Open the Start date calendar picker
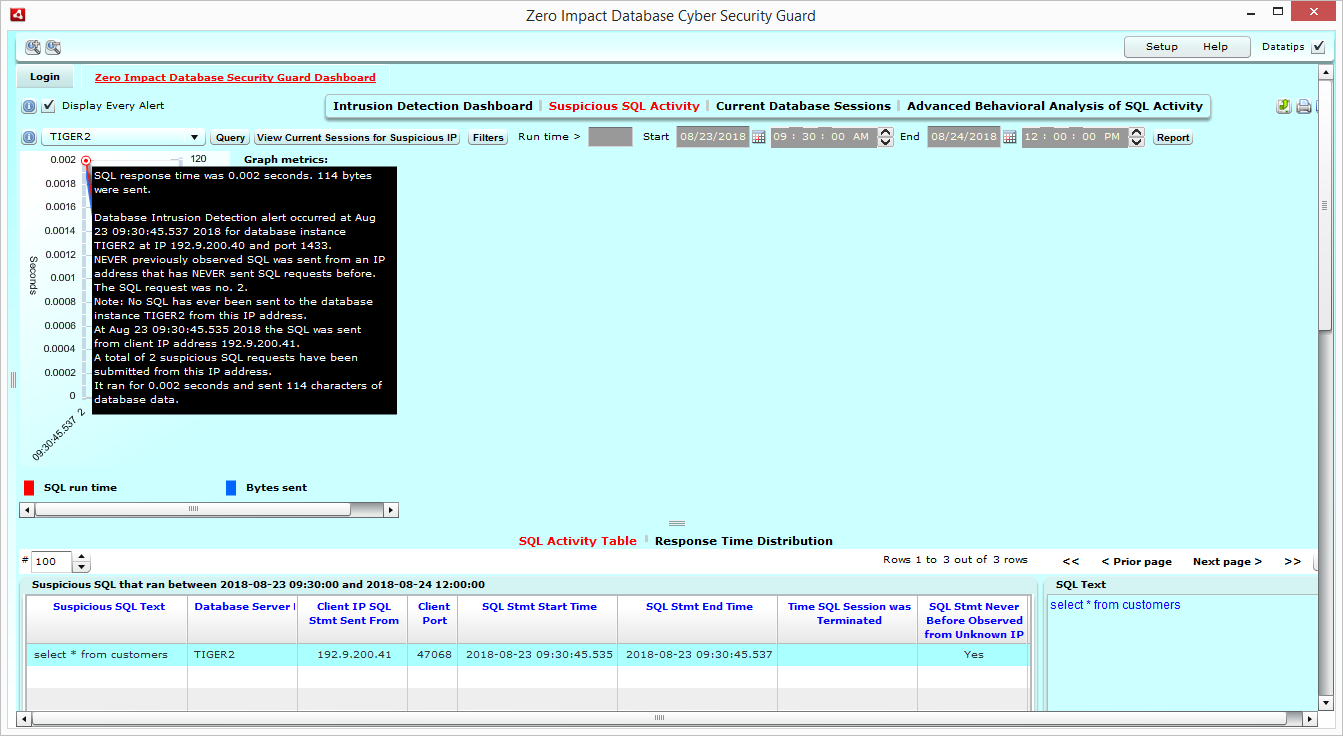Viewport: 1343px width, 736px height. [759, 137]
